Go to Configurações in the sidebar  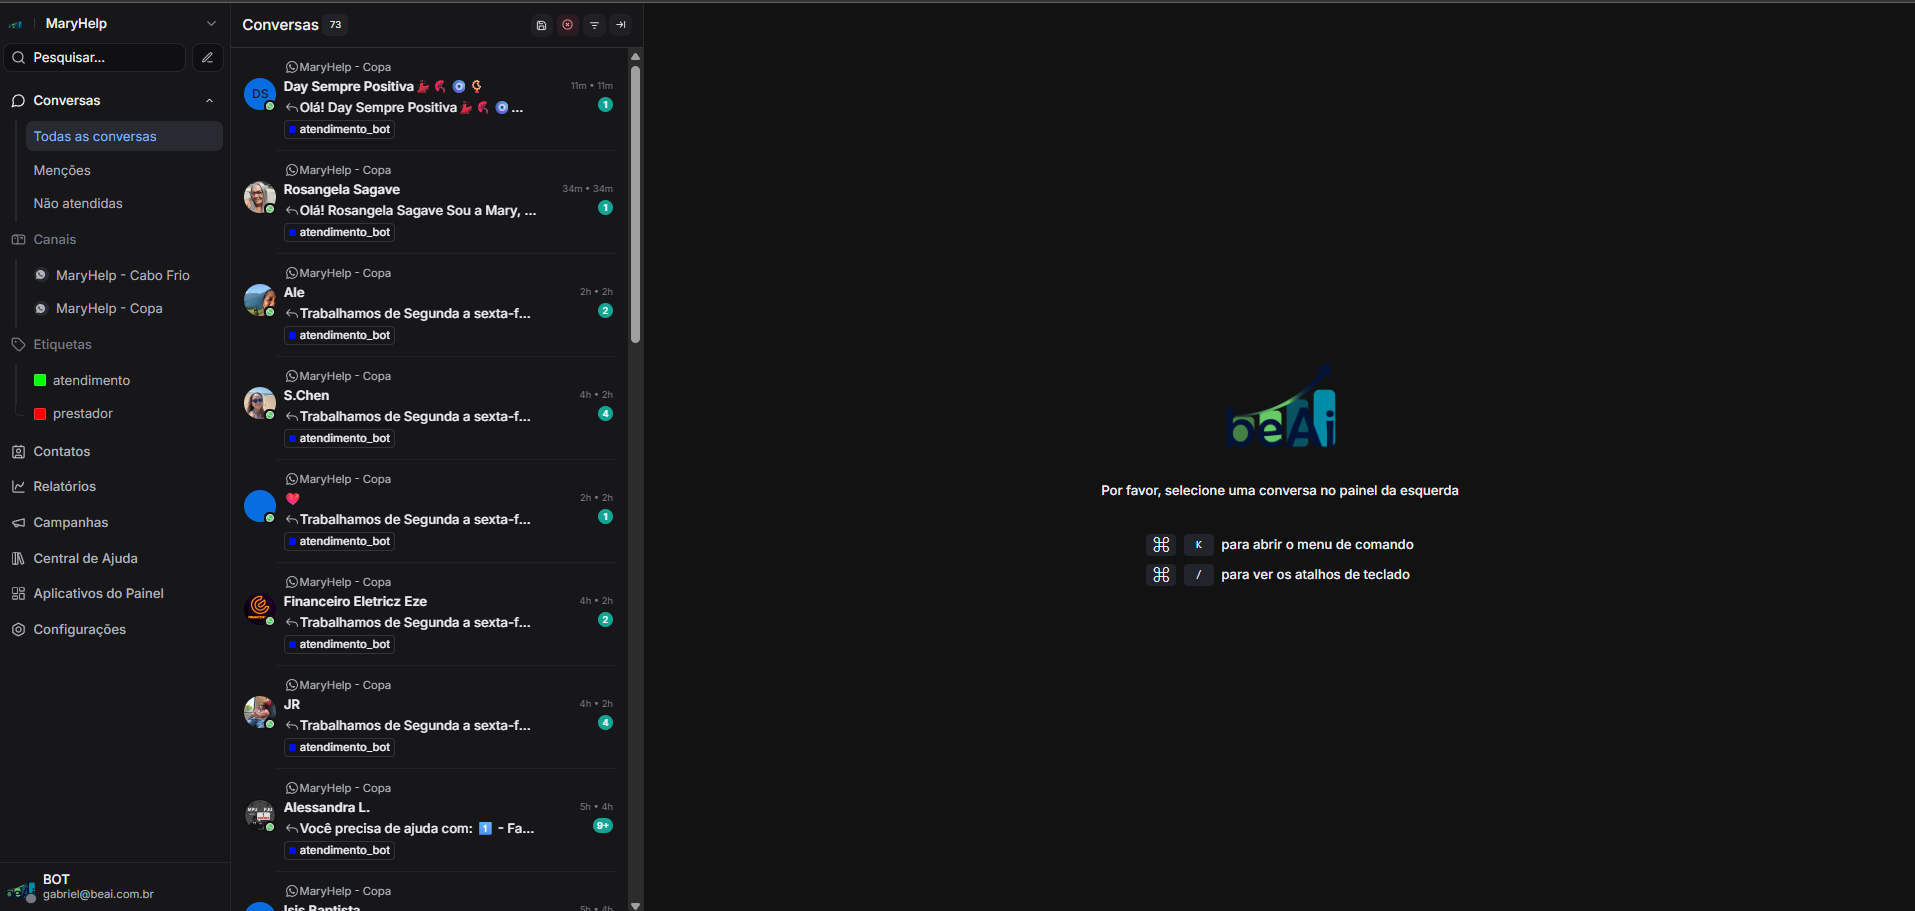coord(79,630)
